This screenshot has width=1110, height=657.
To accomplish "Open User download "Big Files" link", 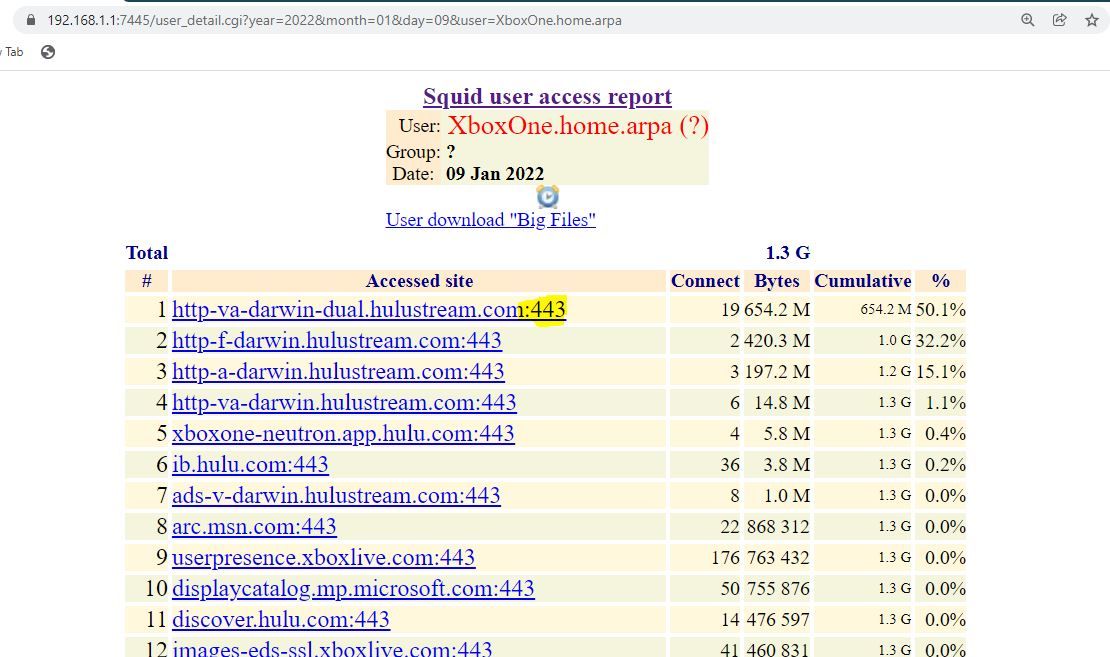I will (x=491, y=219).
